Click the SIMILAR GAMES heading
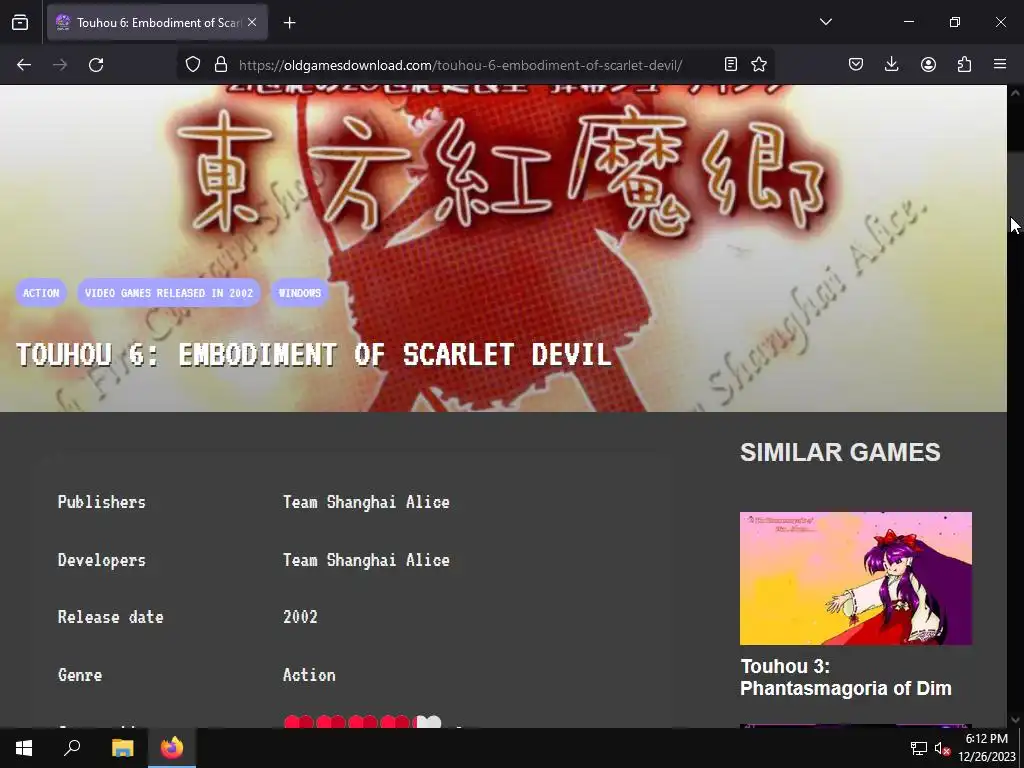The width and height of the screenshot is (1024, 768). click(x=840, y=452)
